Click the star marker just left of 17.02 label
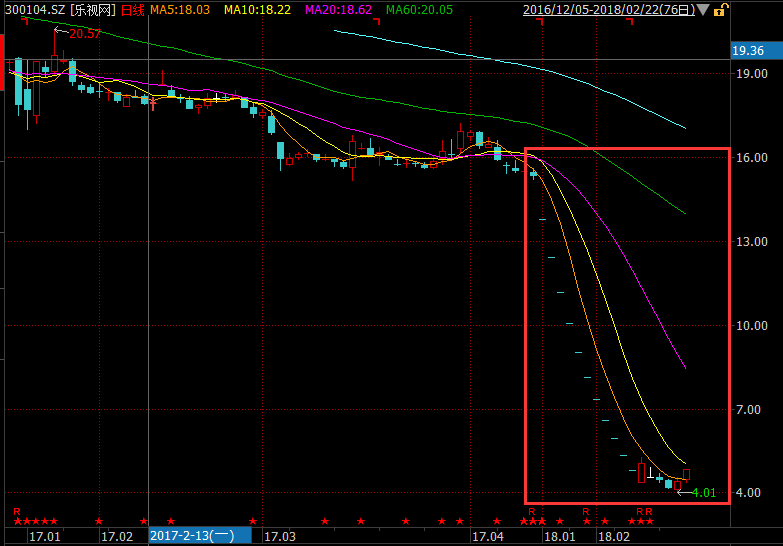Screen dimensions: 783x546 point(99,522)
